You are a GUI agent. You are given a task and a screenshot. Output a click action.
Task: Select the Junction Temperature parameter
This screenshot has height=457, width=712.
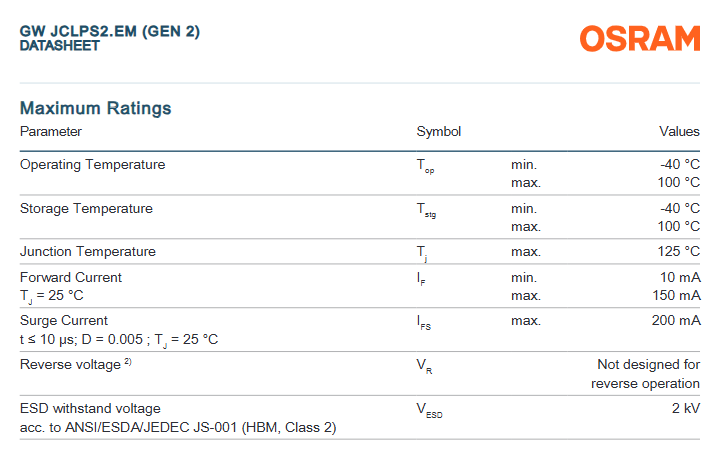tap(88, 251)
